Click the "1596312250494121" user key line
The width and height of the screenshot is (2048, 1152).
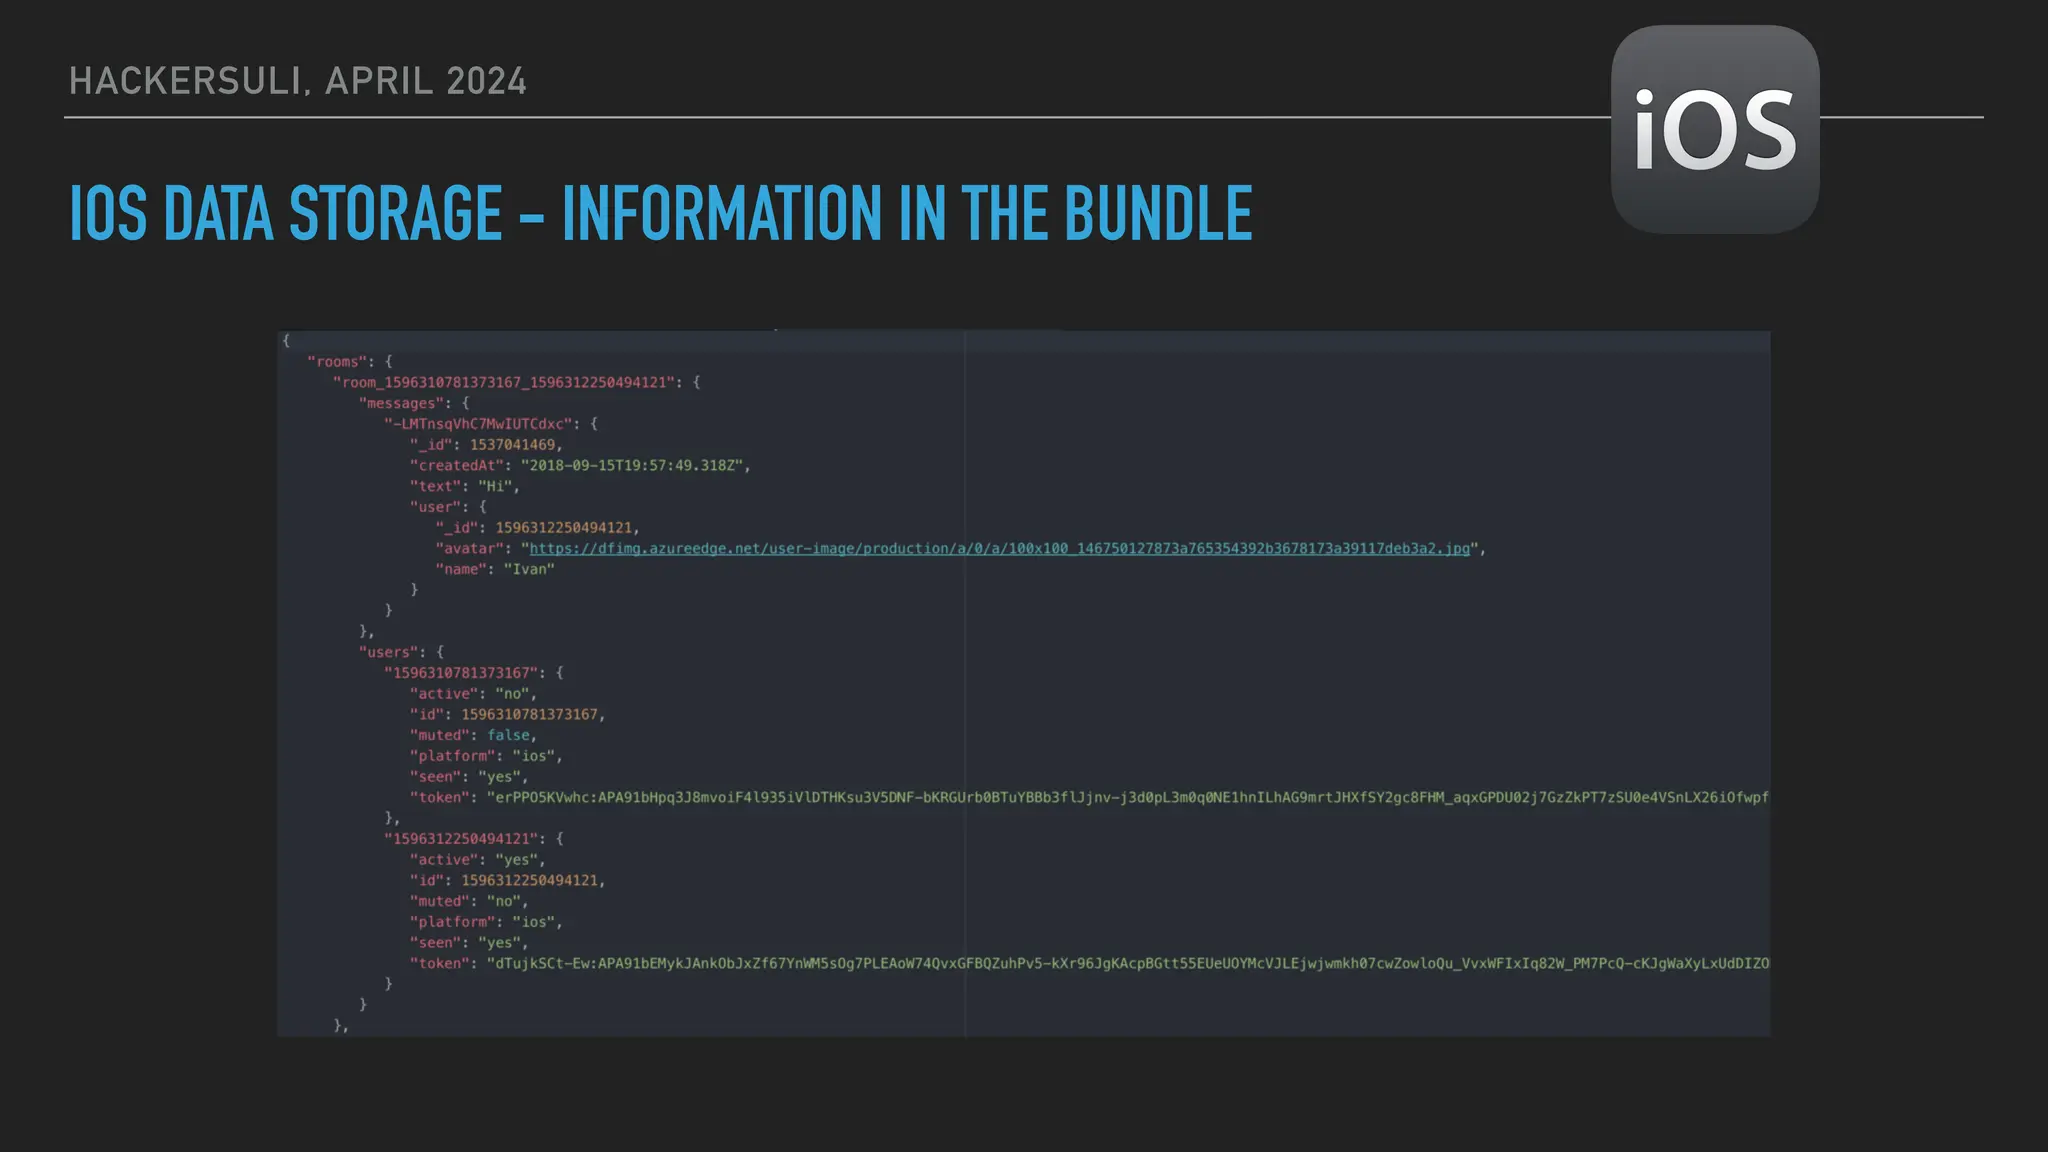(473, 839)
